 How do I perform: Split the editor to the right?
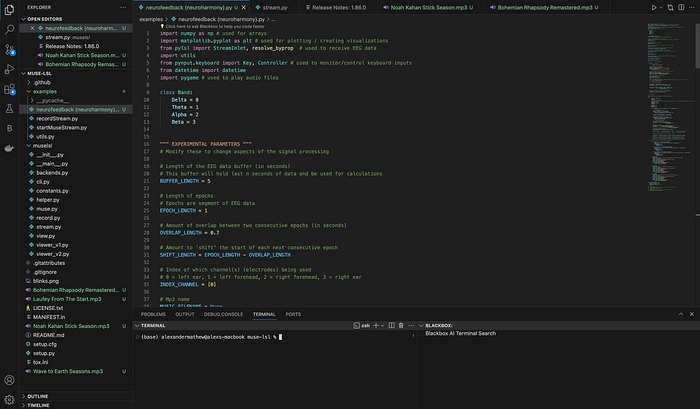tap(681, 8)
